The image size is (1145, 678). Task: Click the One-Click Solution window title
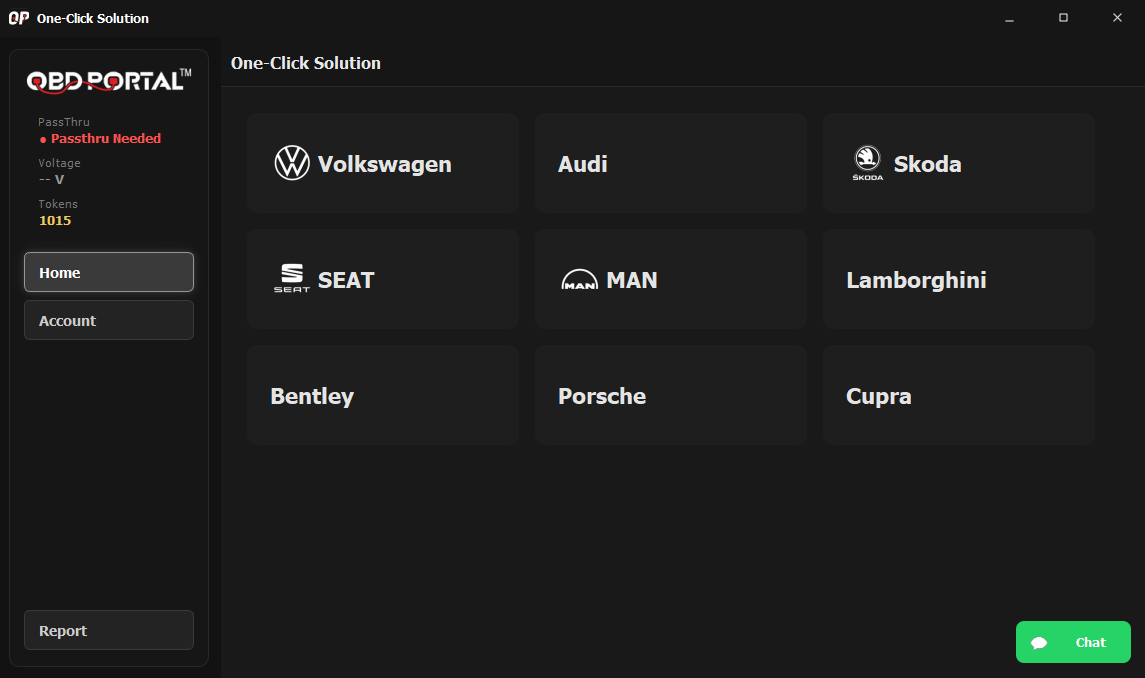93,18
